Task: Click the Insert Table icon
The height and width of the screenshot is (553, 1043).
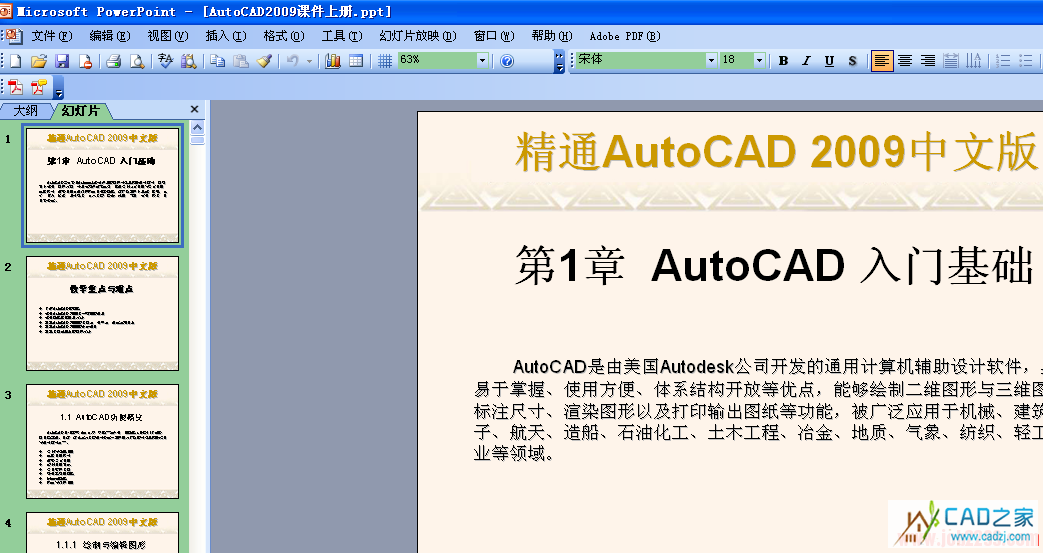Action: (356, 61)
